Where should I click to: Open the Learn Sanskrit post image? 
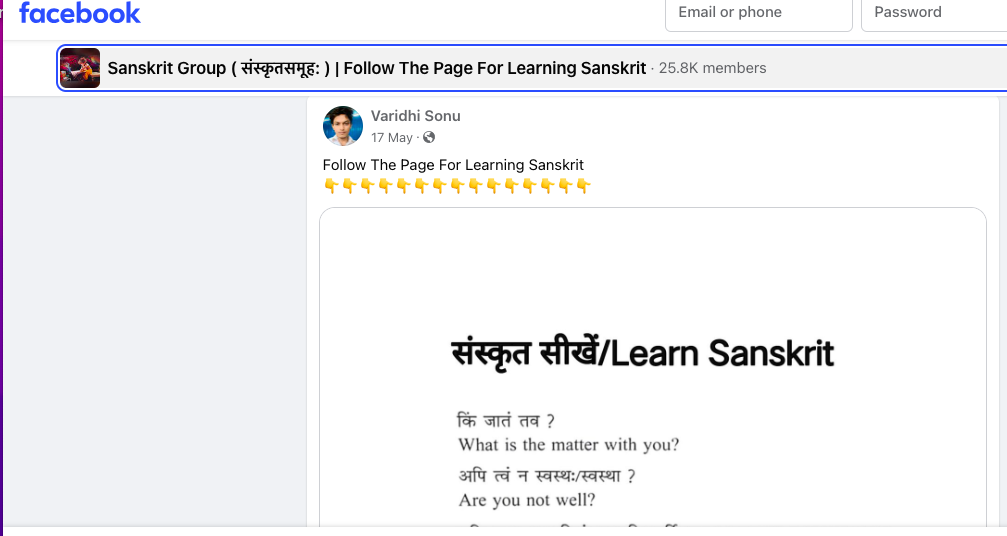click(x=652, y=367)
